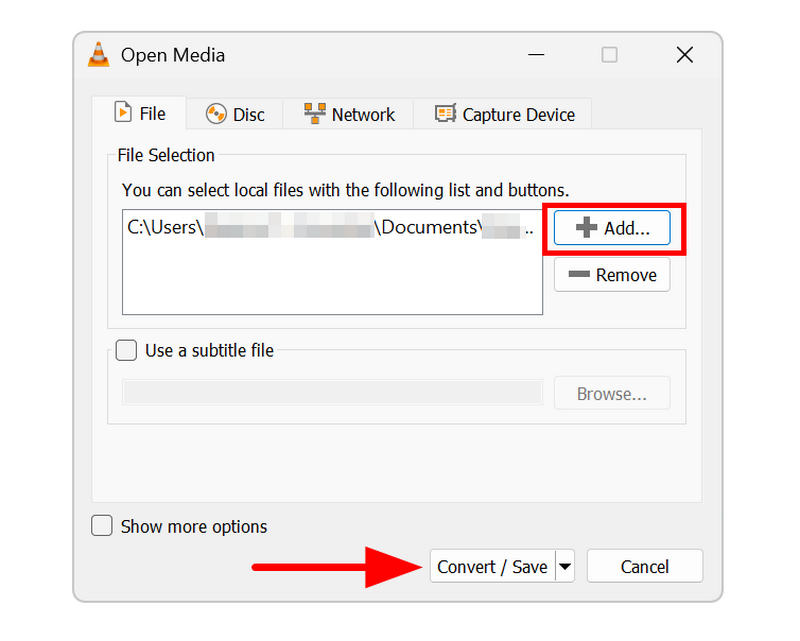The width and height of the screenshot is (800, 641).
Task: Click empty area of the file list box
Action: pyautogui.click(x=332, y=278)
